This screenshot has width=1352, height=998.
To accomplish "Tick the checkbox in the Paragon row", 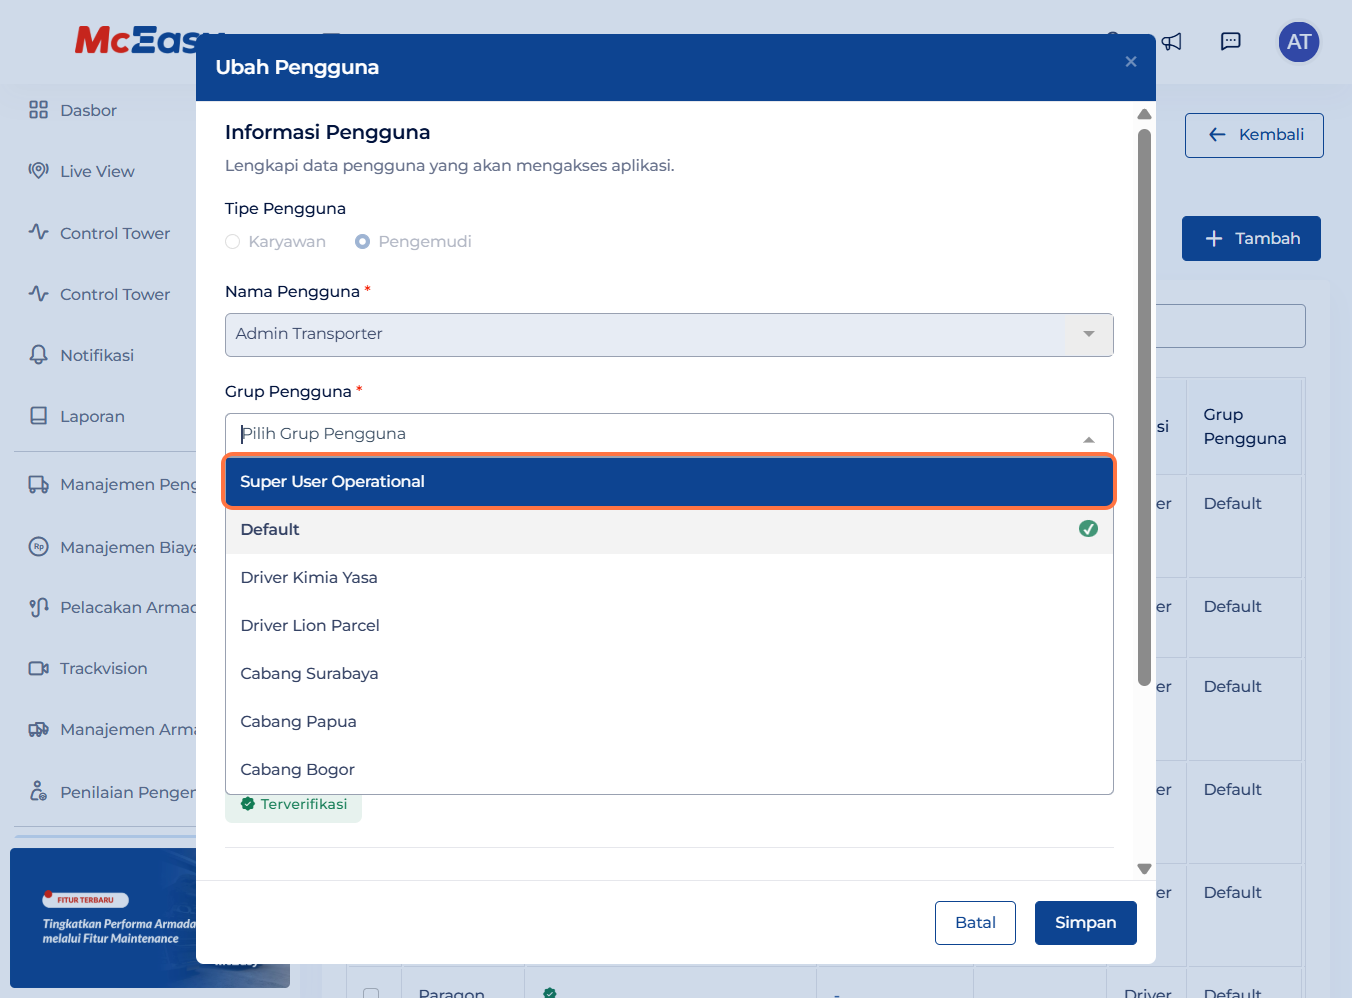I will pyautogui.click(x=371, y=993).
